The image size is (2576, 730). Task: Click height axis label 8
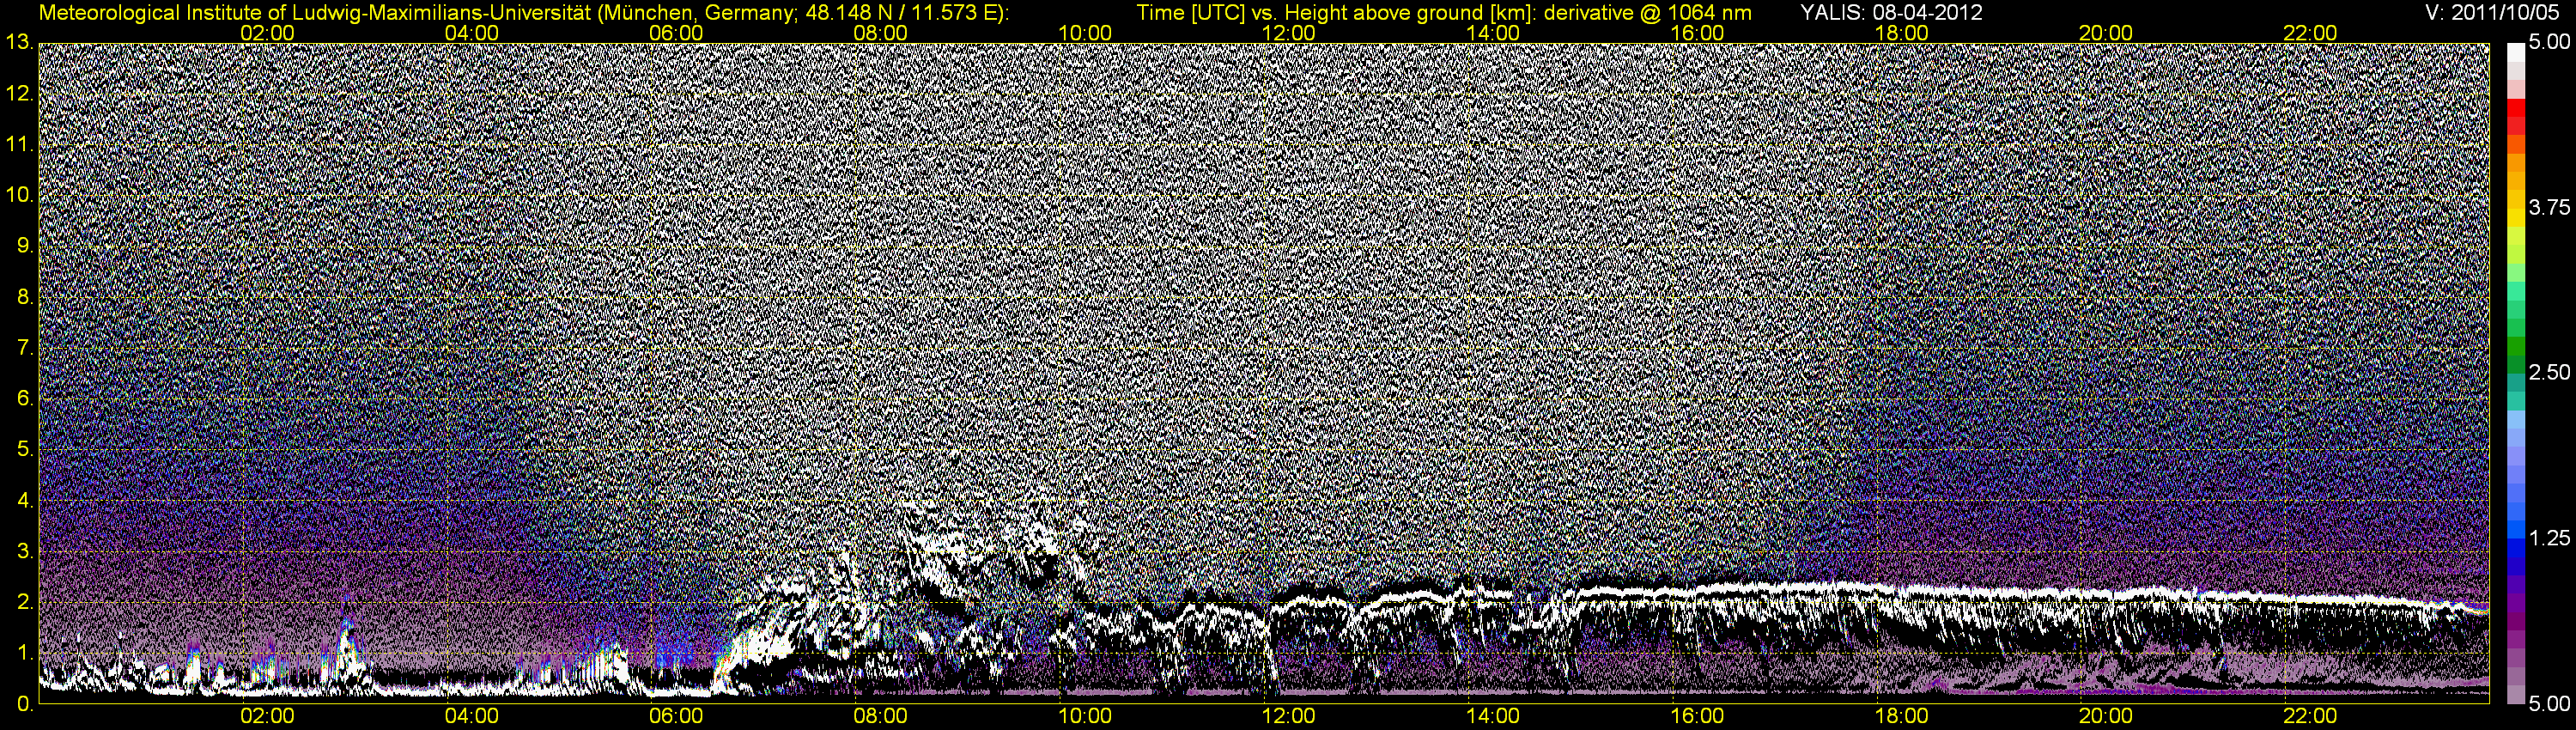pos(25,298)
